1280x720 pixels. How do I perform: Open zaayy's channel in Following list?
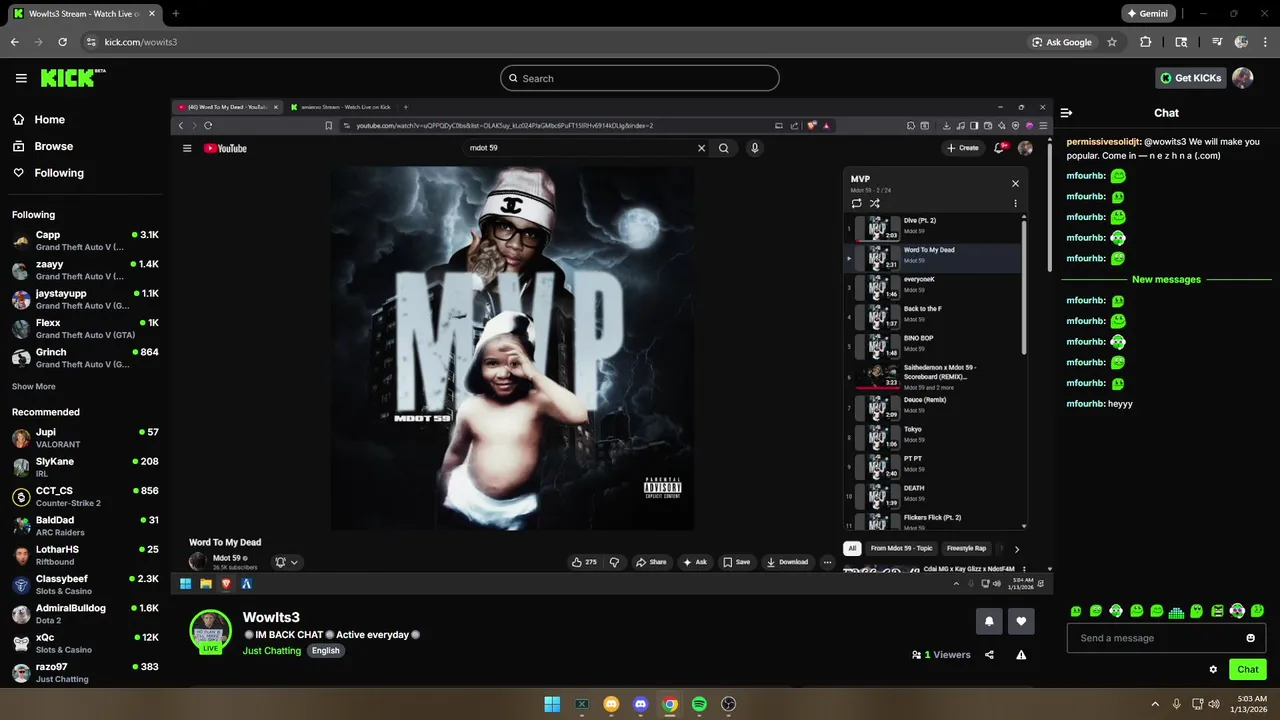tap(85, 270)
